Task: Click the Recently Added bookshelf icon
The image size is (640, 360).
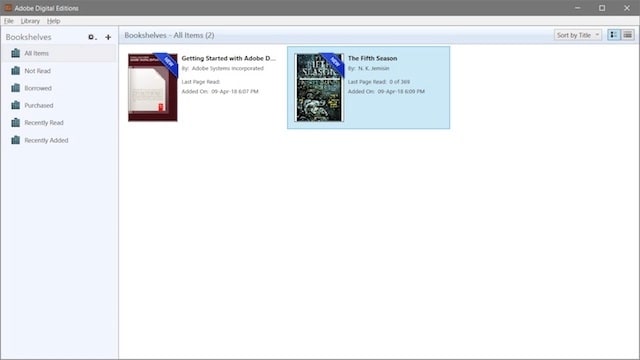Action: coord(16,140)
